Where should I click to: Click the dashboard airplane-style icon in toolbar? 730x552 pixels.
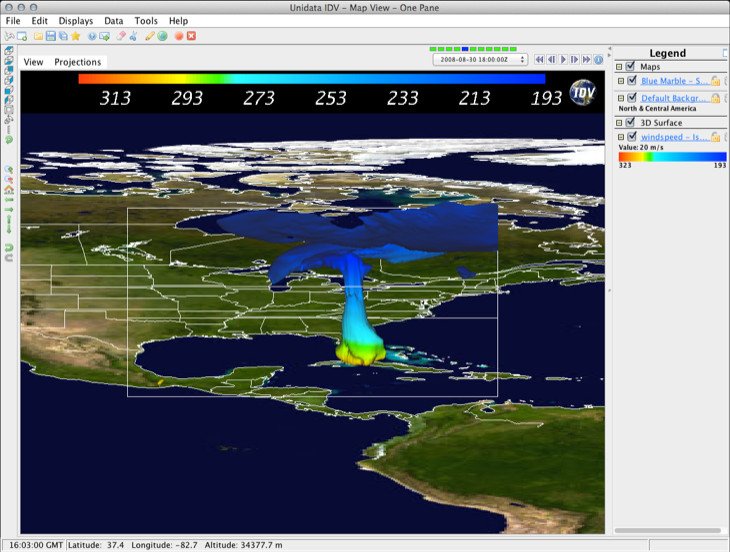9,36
